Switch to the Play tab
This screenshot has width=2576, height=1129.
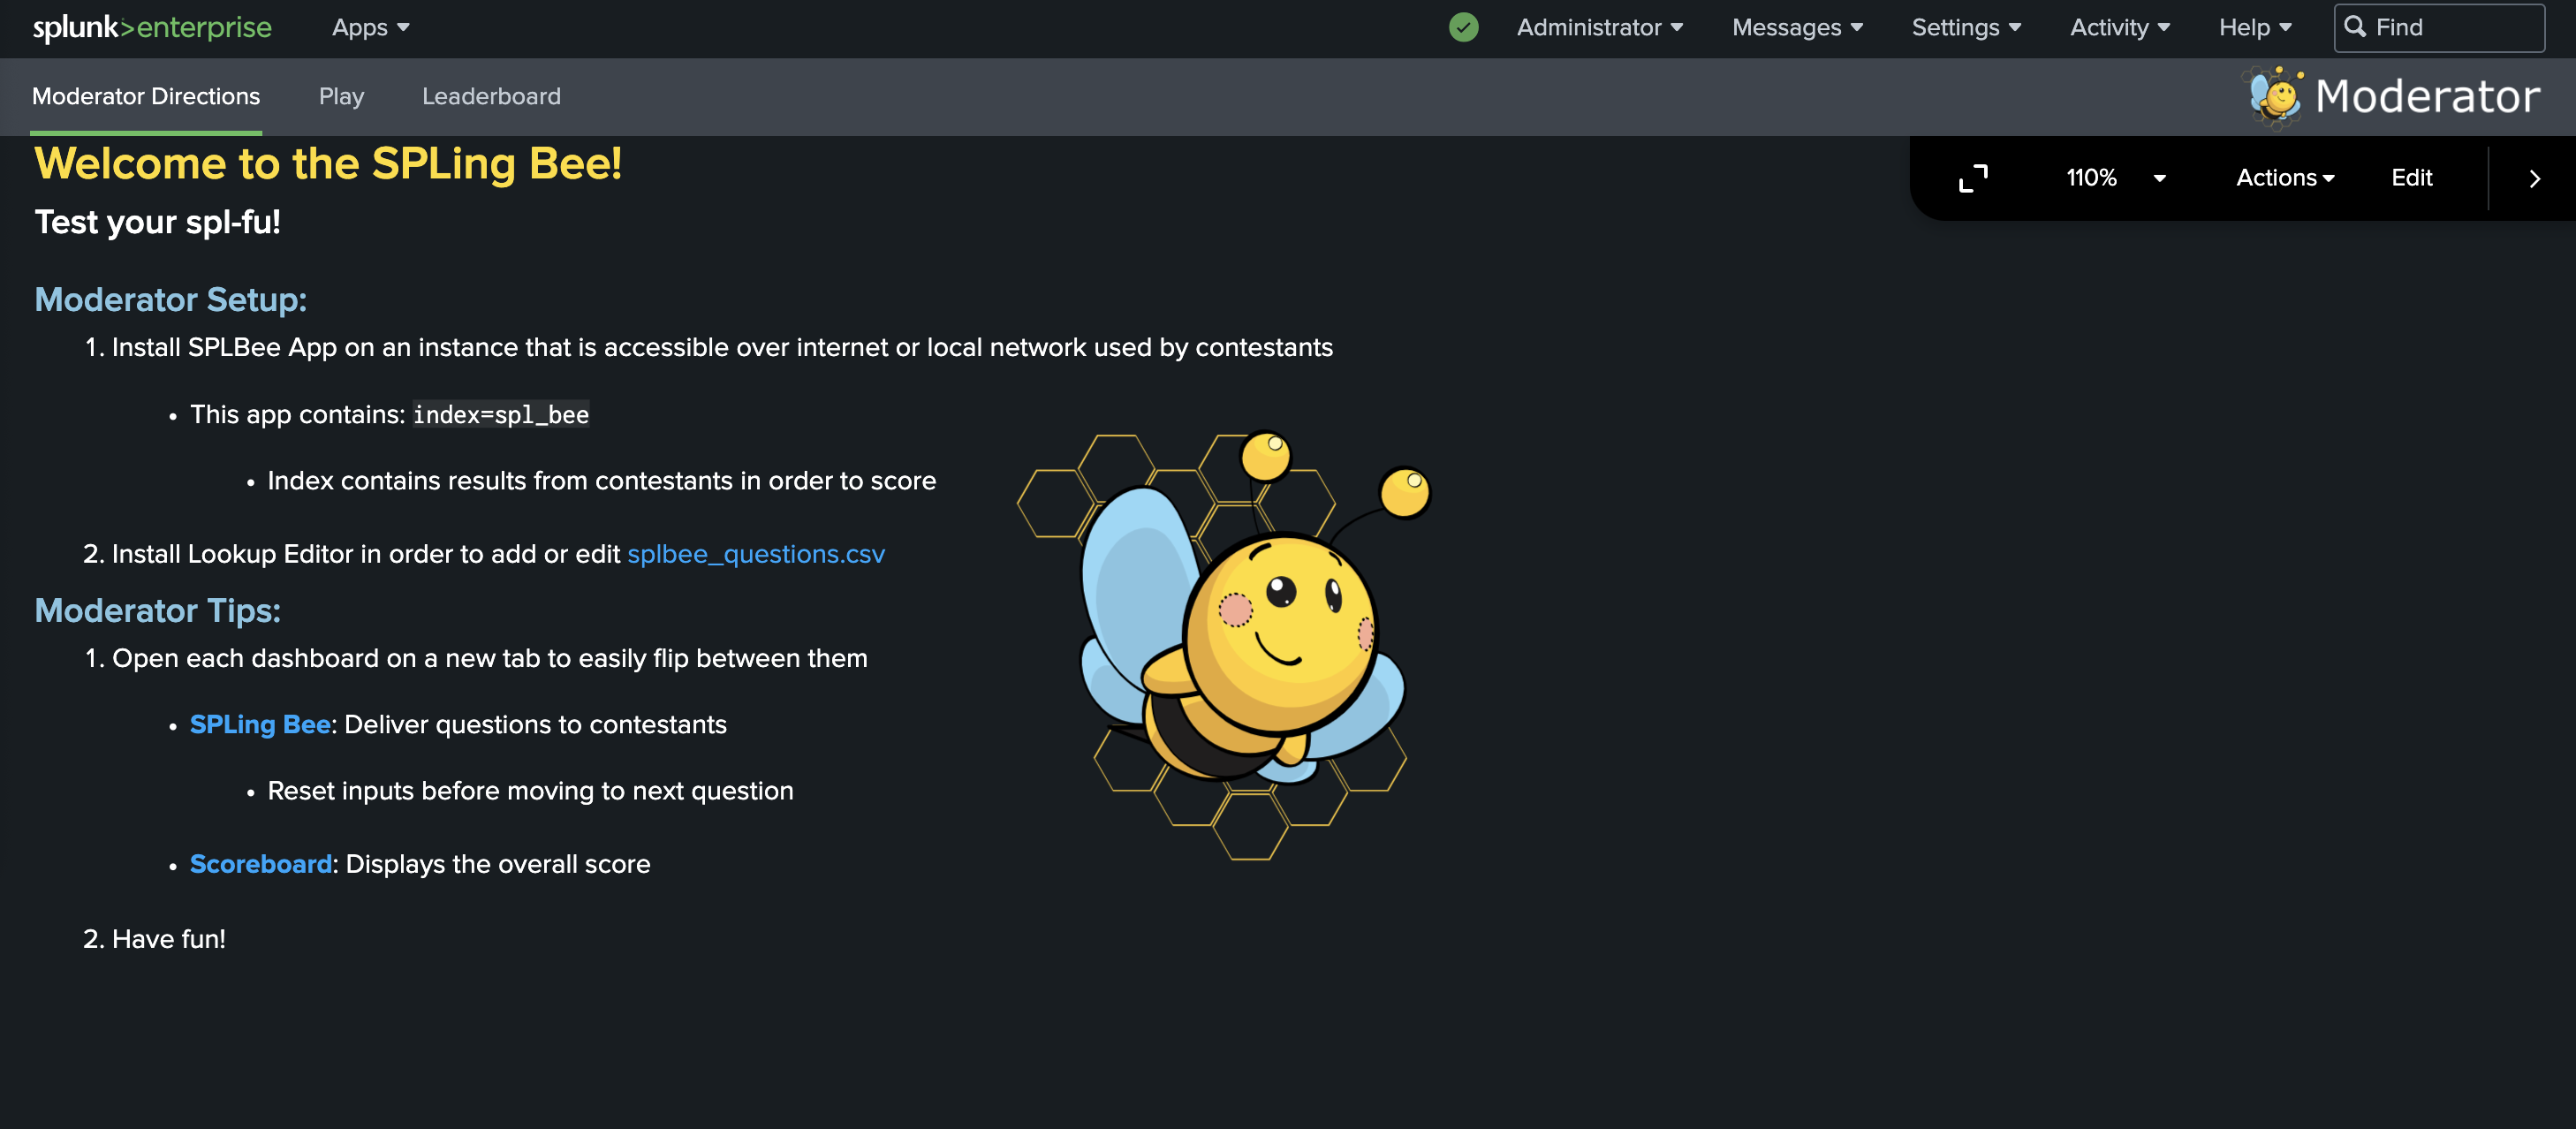[x=341, y=96]
